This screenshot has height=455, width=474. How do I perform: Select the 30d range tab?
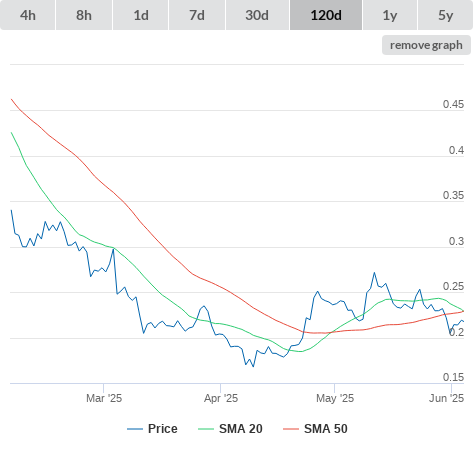point(257,15)
